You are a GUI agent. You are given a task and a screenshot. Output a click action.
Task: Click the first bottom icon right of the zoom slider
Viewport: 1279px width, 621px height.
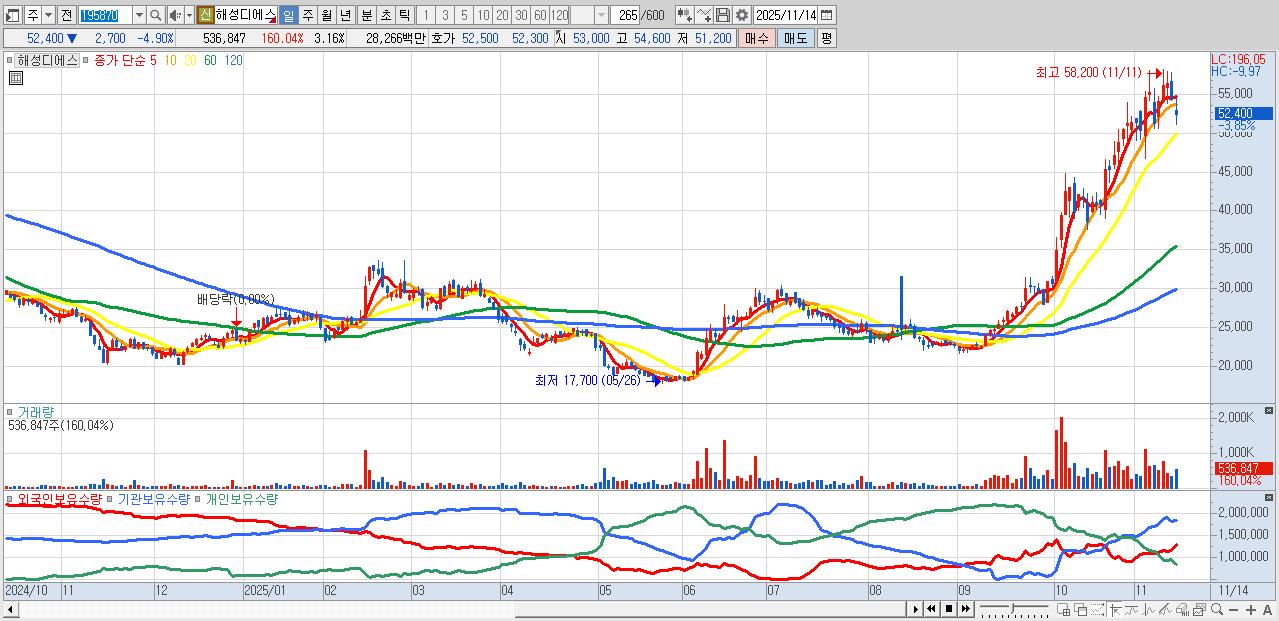click(x=1064, y=610)
